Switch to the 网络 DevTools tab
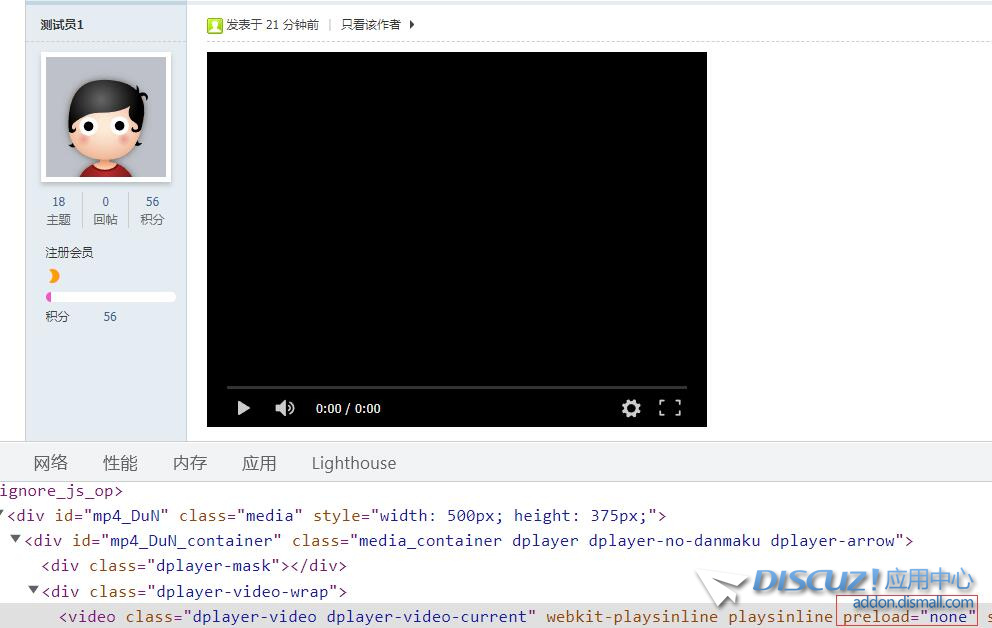992x628 pixels. coord(51,463)
